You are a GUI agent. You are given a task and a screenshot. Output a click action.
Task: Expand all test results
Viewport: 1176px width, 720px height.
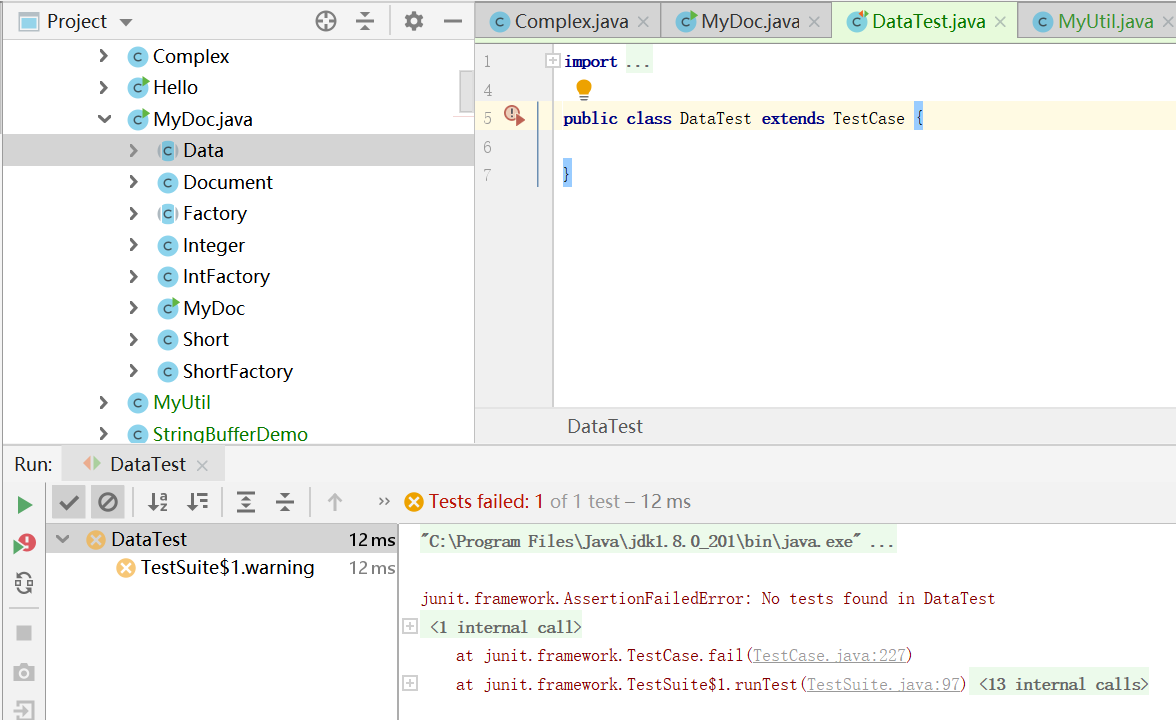246,502
